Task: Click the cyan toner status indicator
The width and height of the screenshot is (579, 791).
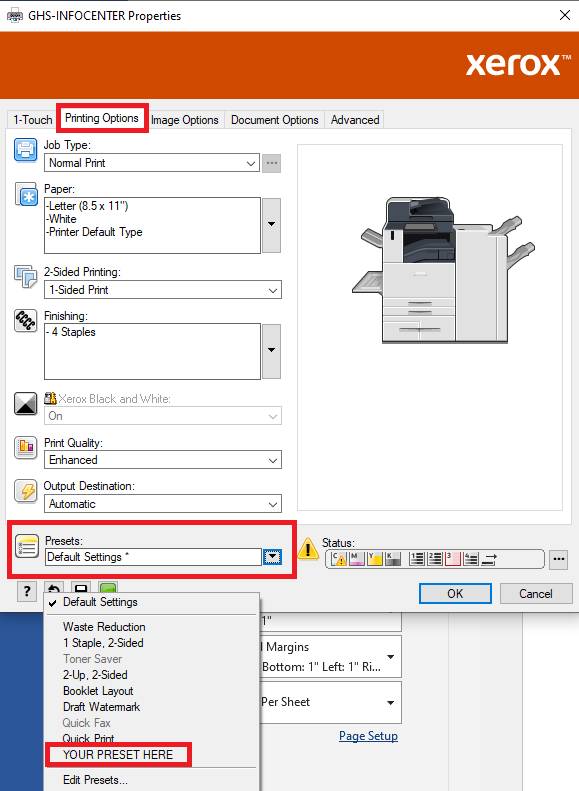Action: point(339,558)
